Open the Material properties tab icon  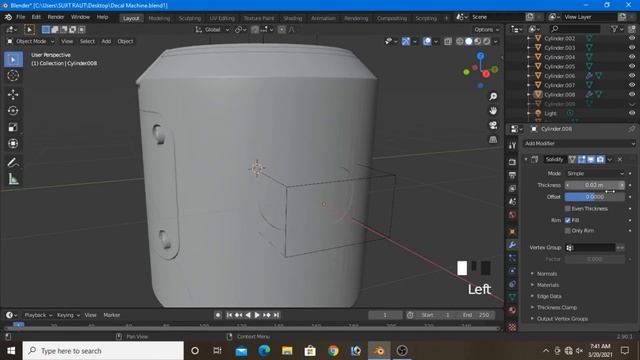[x=512, y=310]
